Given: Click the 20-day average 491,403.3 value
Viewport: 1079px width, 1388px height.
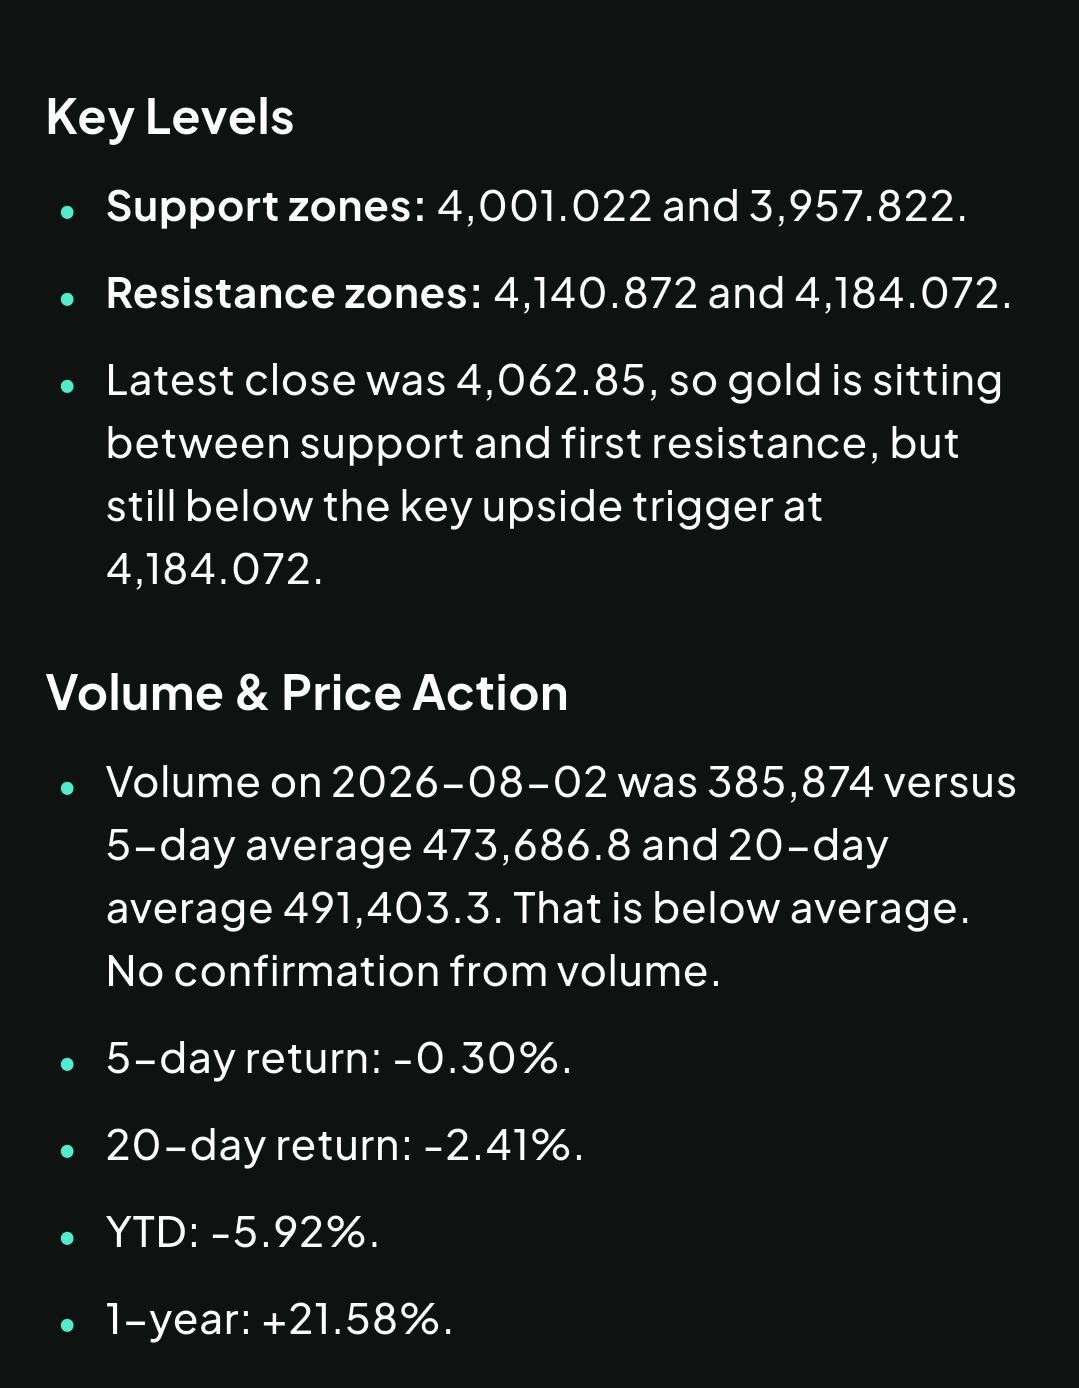Looking at the screenshot, I should click(392, 909).
